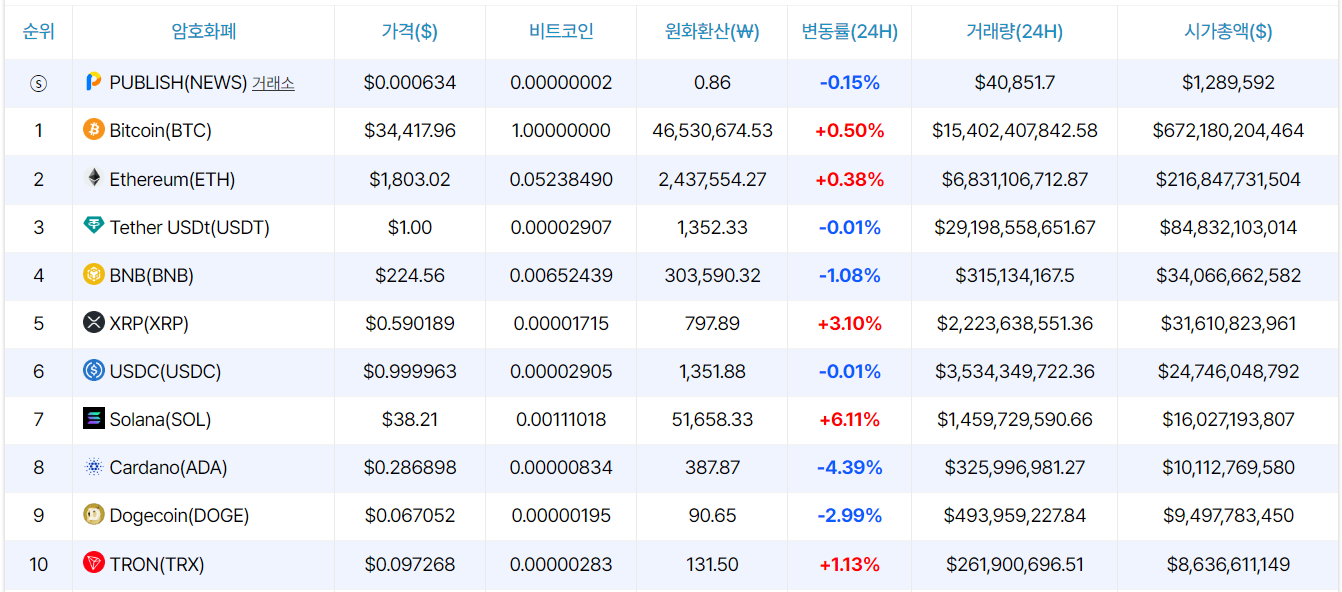Sort by the 원화환산(₩) column header
The height and width of the screenshot is (592, 1342).
712,31
